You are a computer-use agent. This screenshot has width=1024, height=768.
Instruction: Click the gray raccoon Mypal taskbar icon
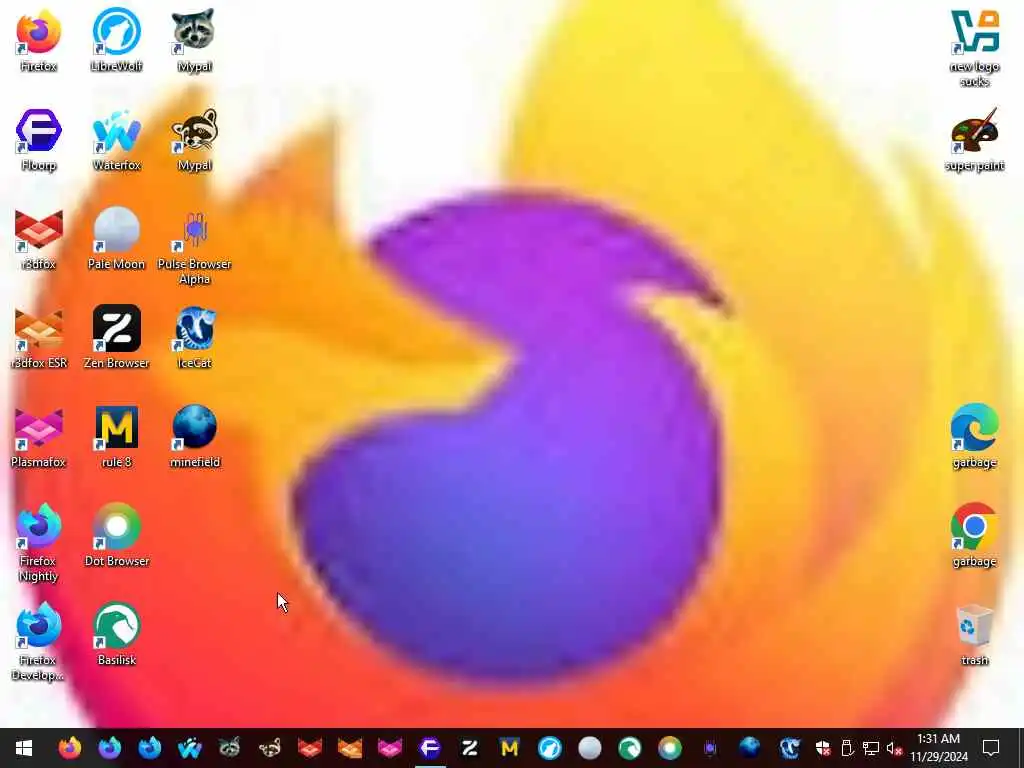229,748
